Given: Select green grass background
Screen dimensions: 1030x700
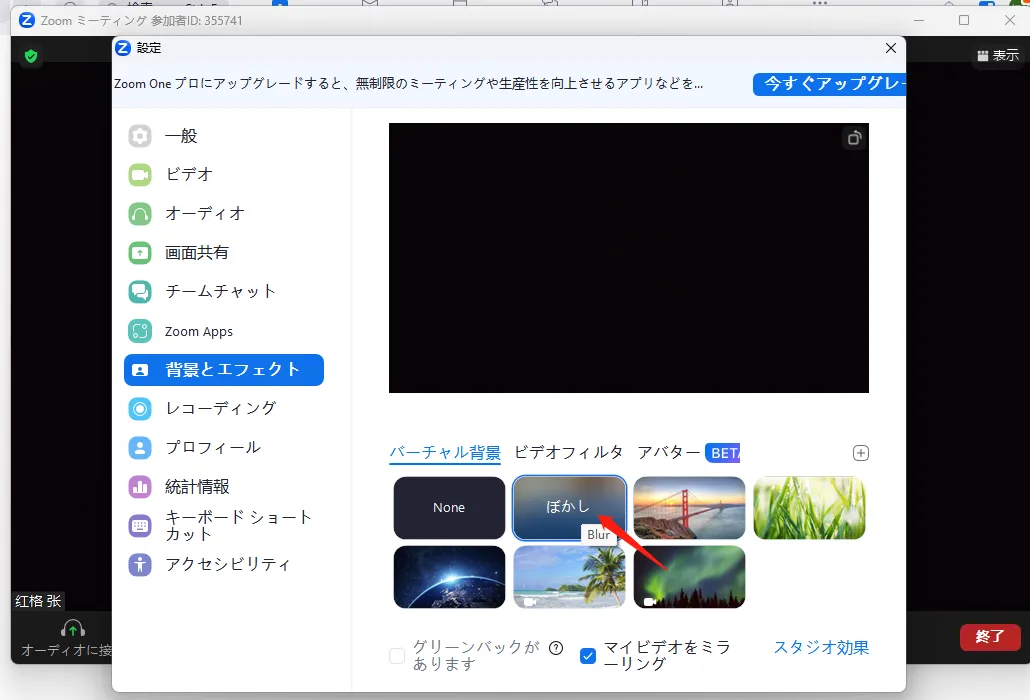Looking at the screenshot, I should (x=809, y=508).
